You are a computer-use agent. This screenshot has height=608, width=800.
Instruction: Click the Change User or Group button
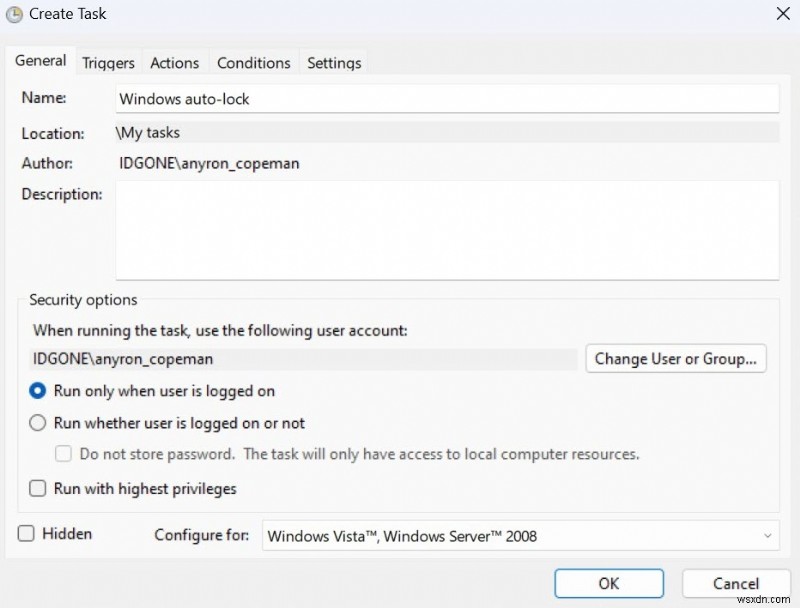click(x=676, y=359)
